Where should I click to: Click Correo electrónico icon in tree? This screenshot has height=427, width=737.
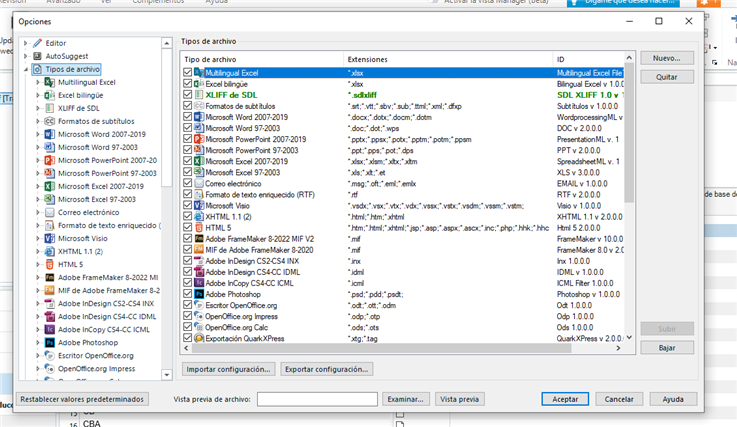coord(50,213)
